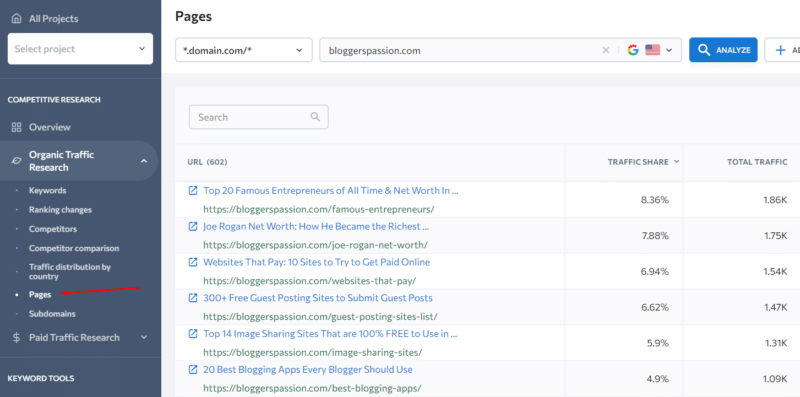Open Overview in Competitive Research
This screenshot has height=397, width=800.
coord(49,127)
